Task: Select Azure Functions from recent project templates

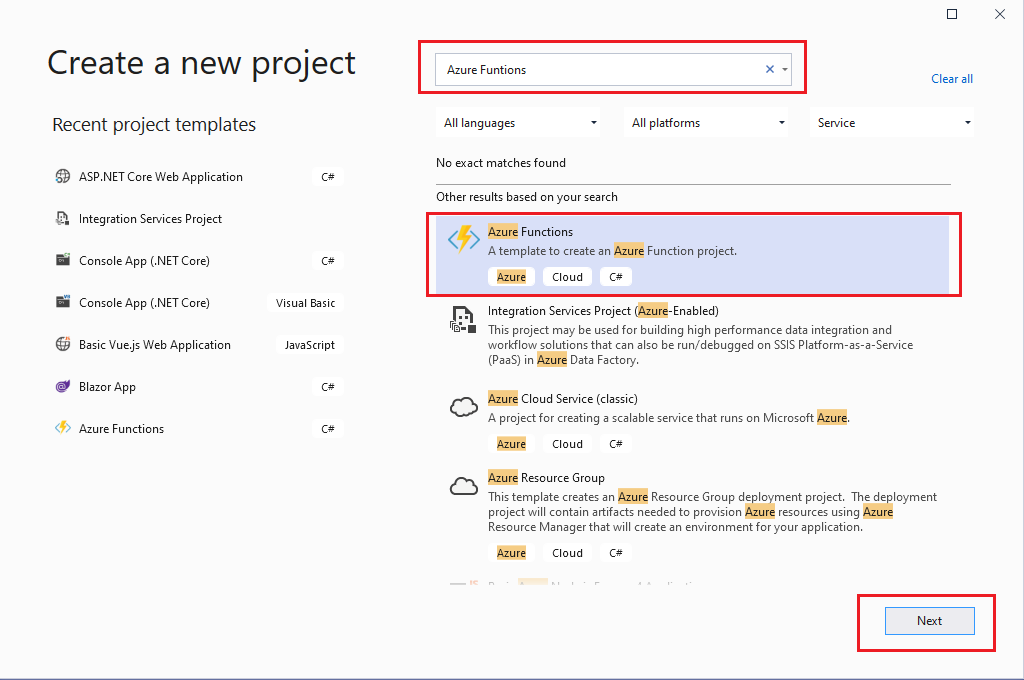Action: click(x=120, y=428)
